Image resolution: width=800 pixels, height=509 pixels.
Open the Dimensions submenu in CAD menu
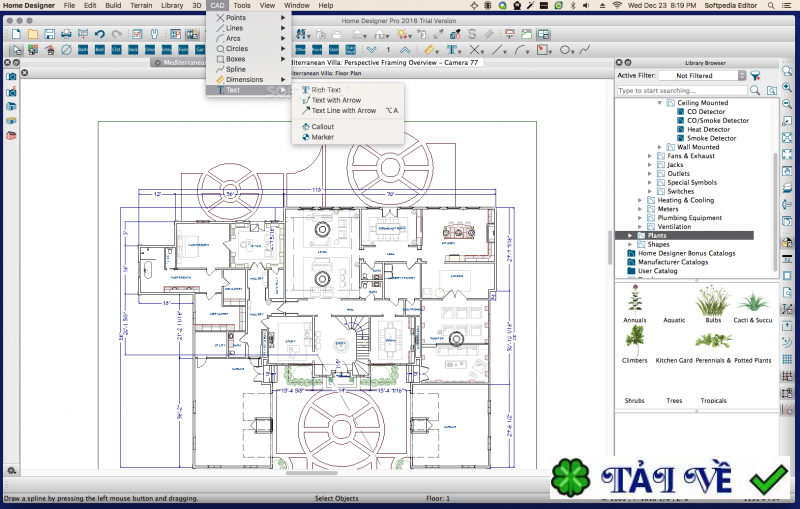pos(244,80)
